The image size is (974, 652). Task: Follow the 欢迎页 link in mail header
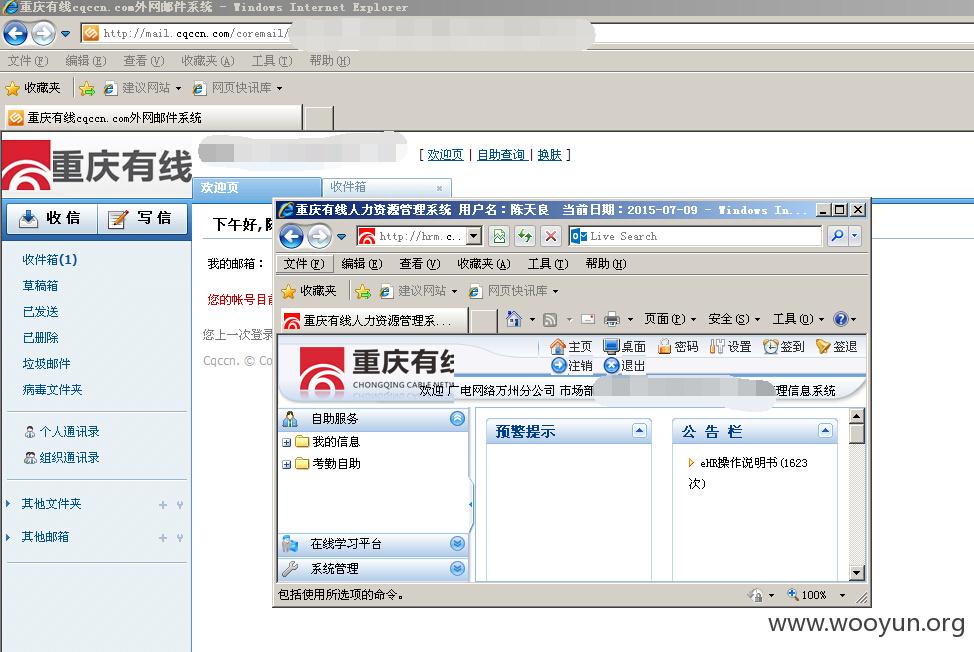445,155
